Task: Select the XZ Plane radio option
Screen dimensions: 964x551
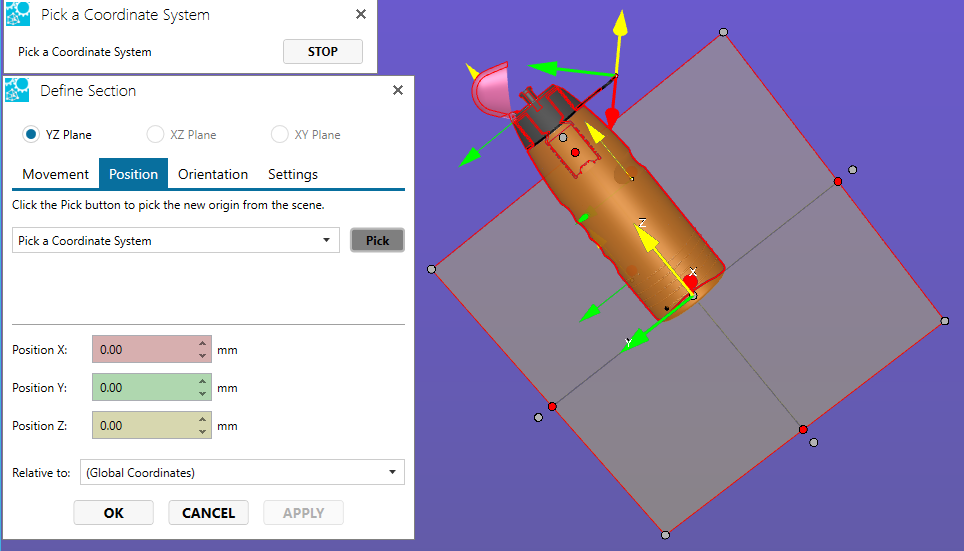Action: point(181,134)
